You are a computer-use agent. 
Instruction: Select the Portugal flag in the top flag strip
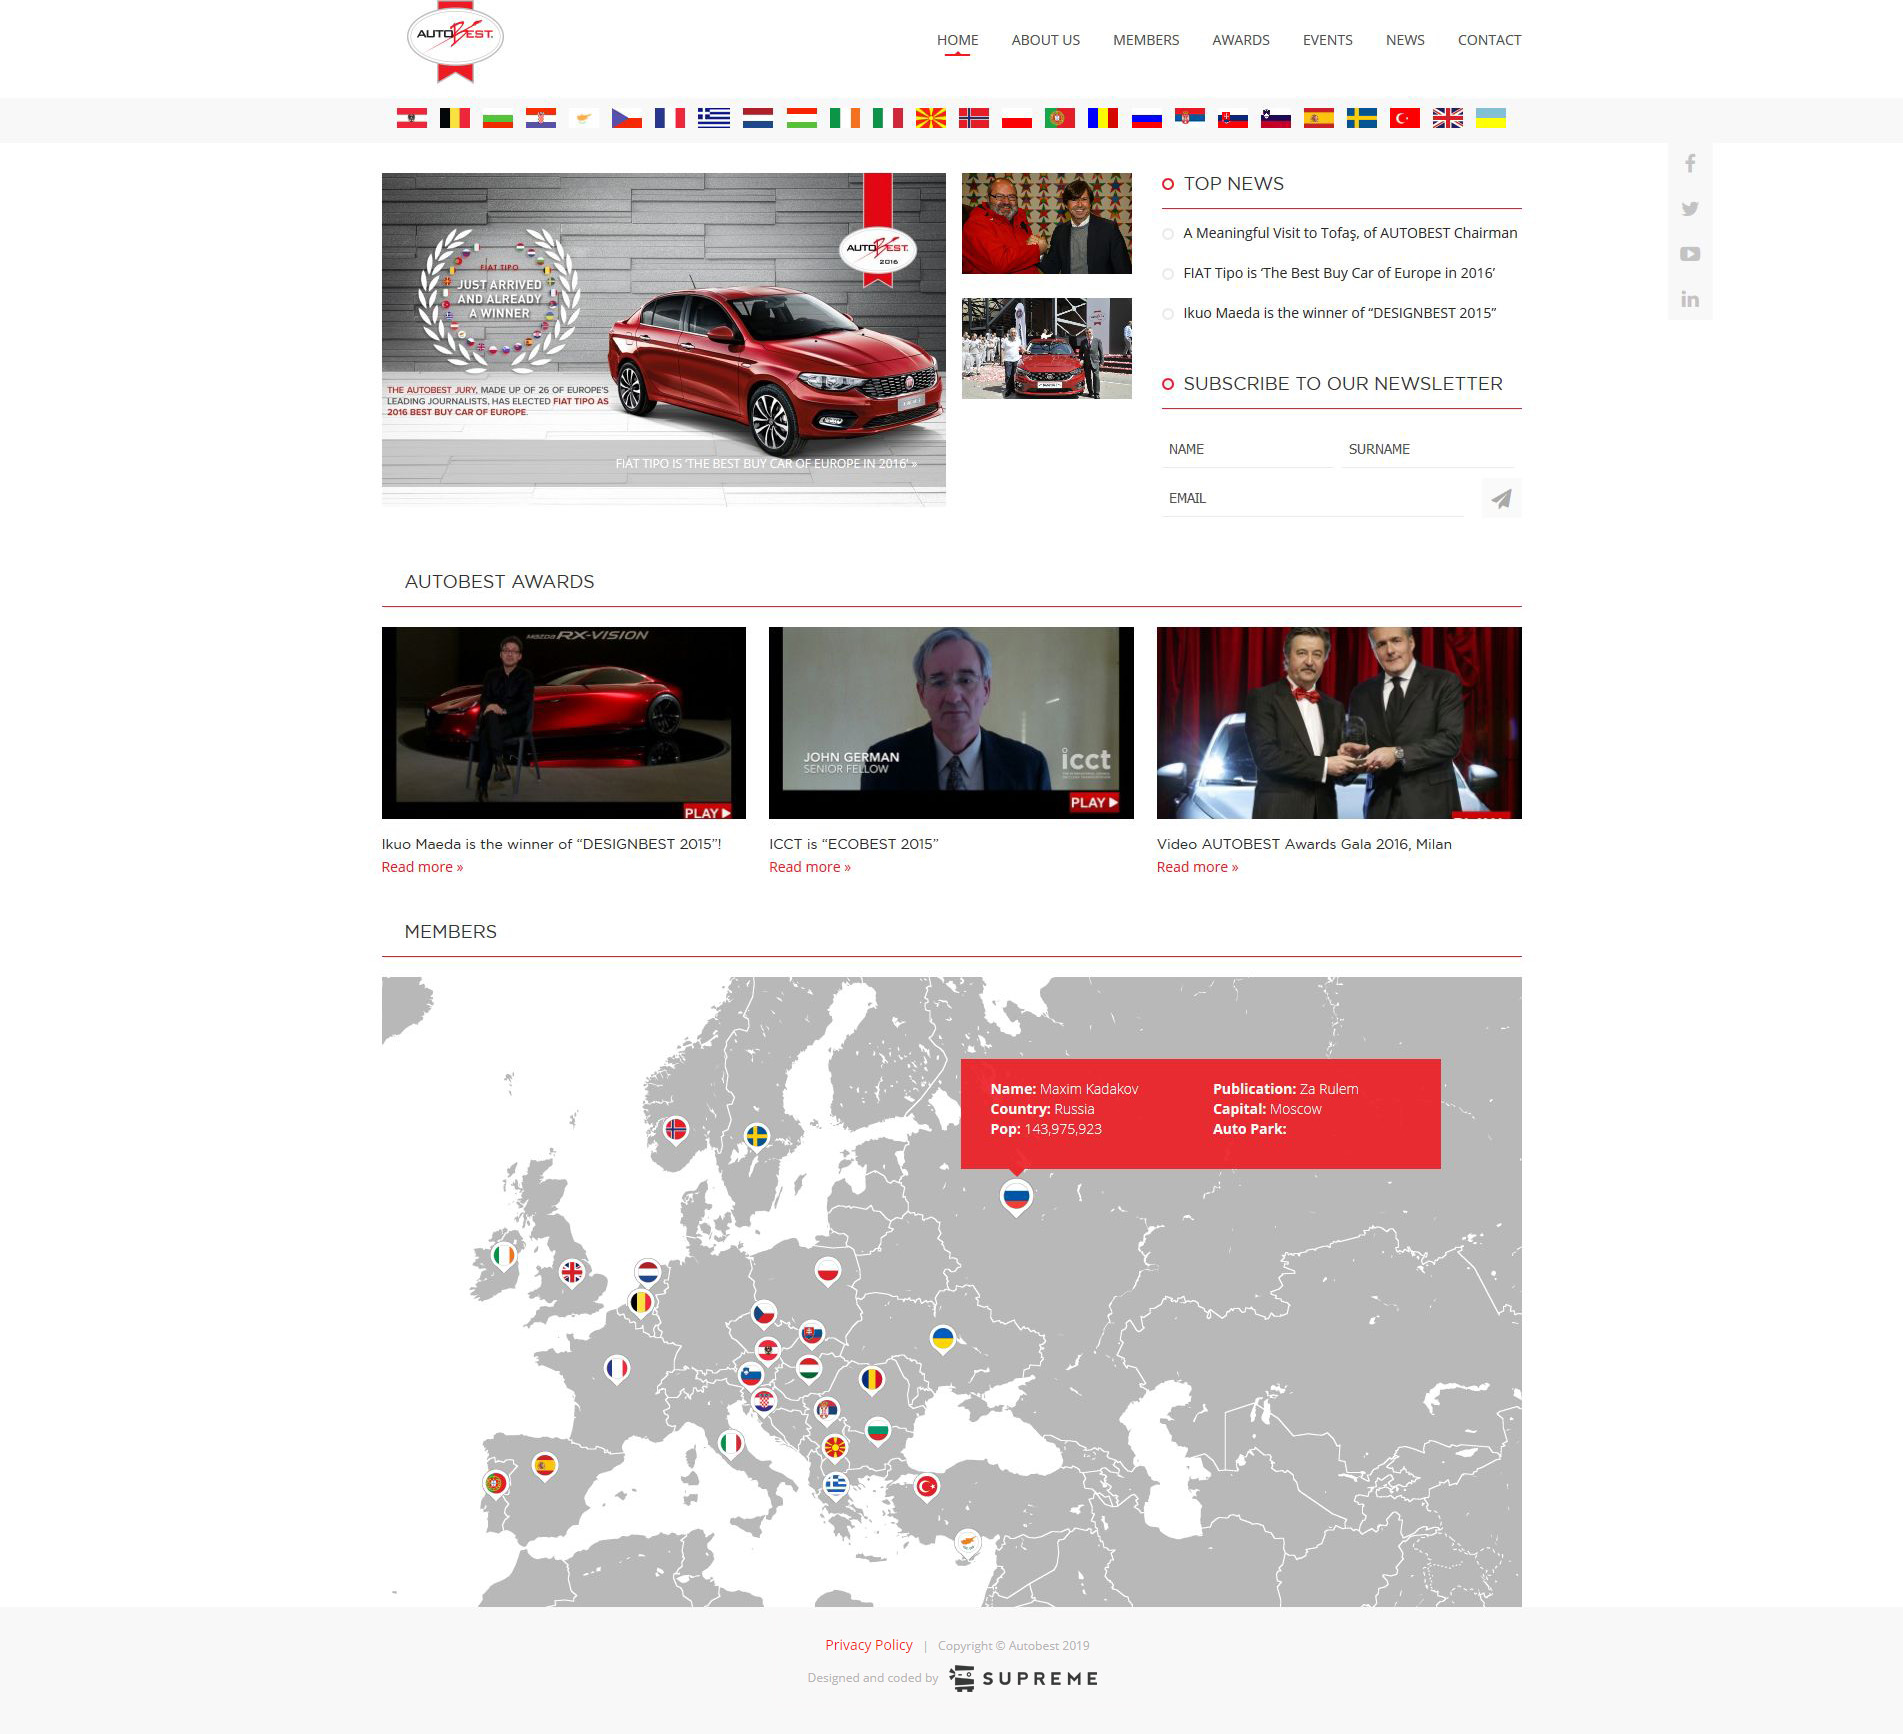coord(1060,119)
